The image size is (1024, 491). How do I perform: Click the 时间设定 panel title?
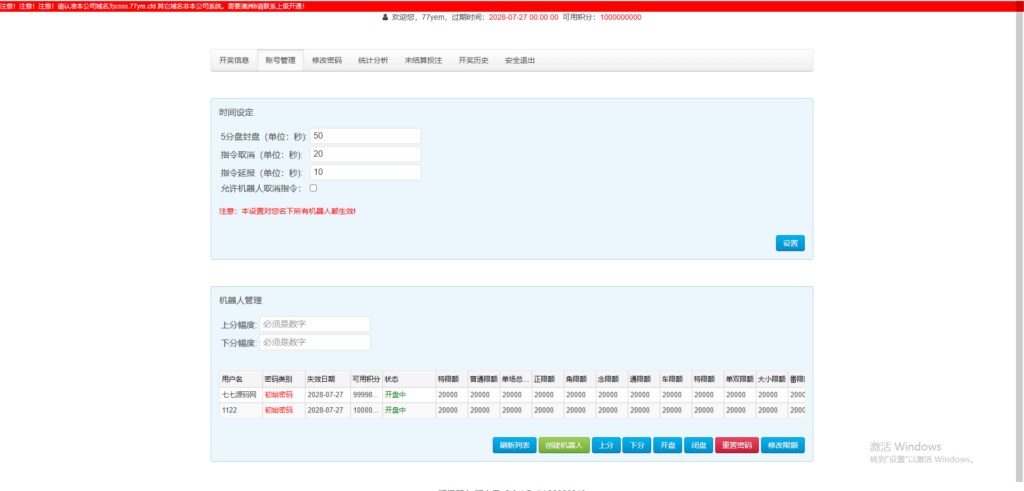(236, 112)
